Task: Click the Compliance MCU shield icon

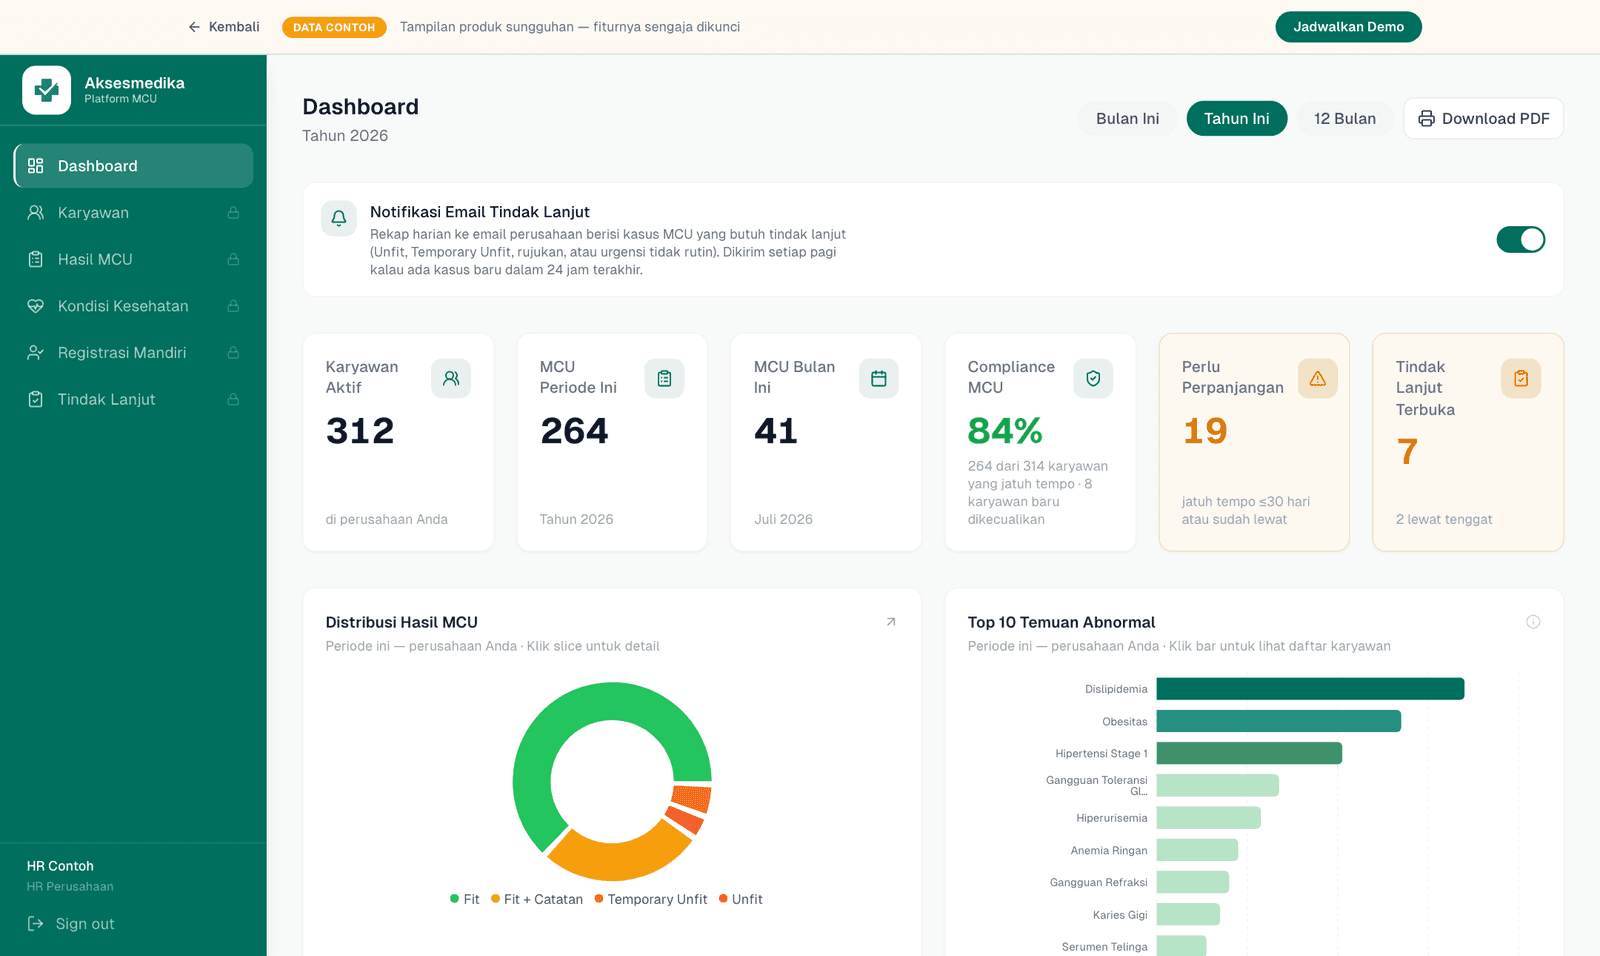Action: [1093, 378]
